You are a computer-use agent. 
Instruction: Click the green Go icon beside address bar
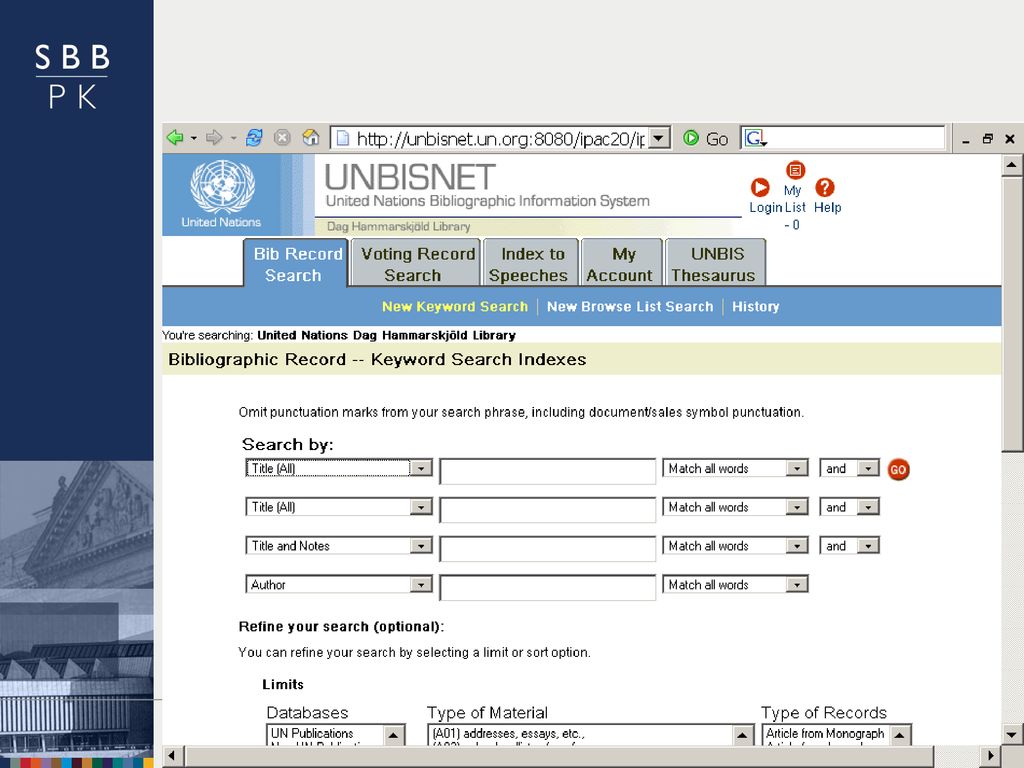691,138
